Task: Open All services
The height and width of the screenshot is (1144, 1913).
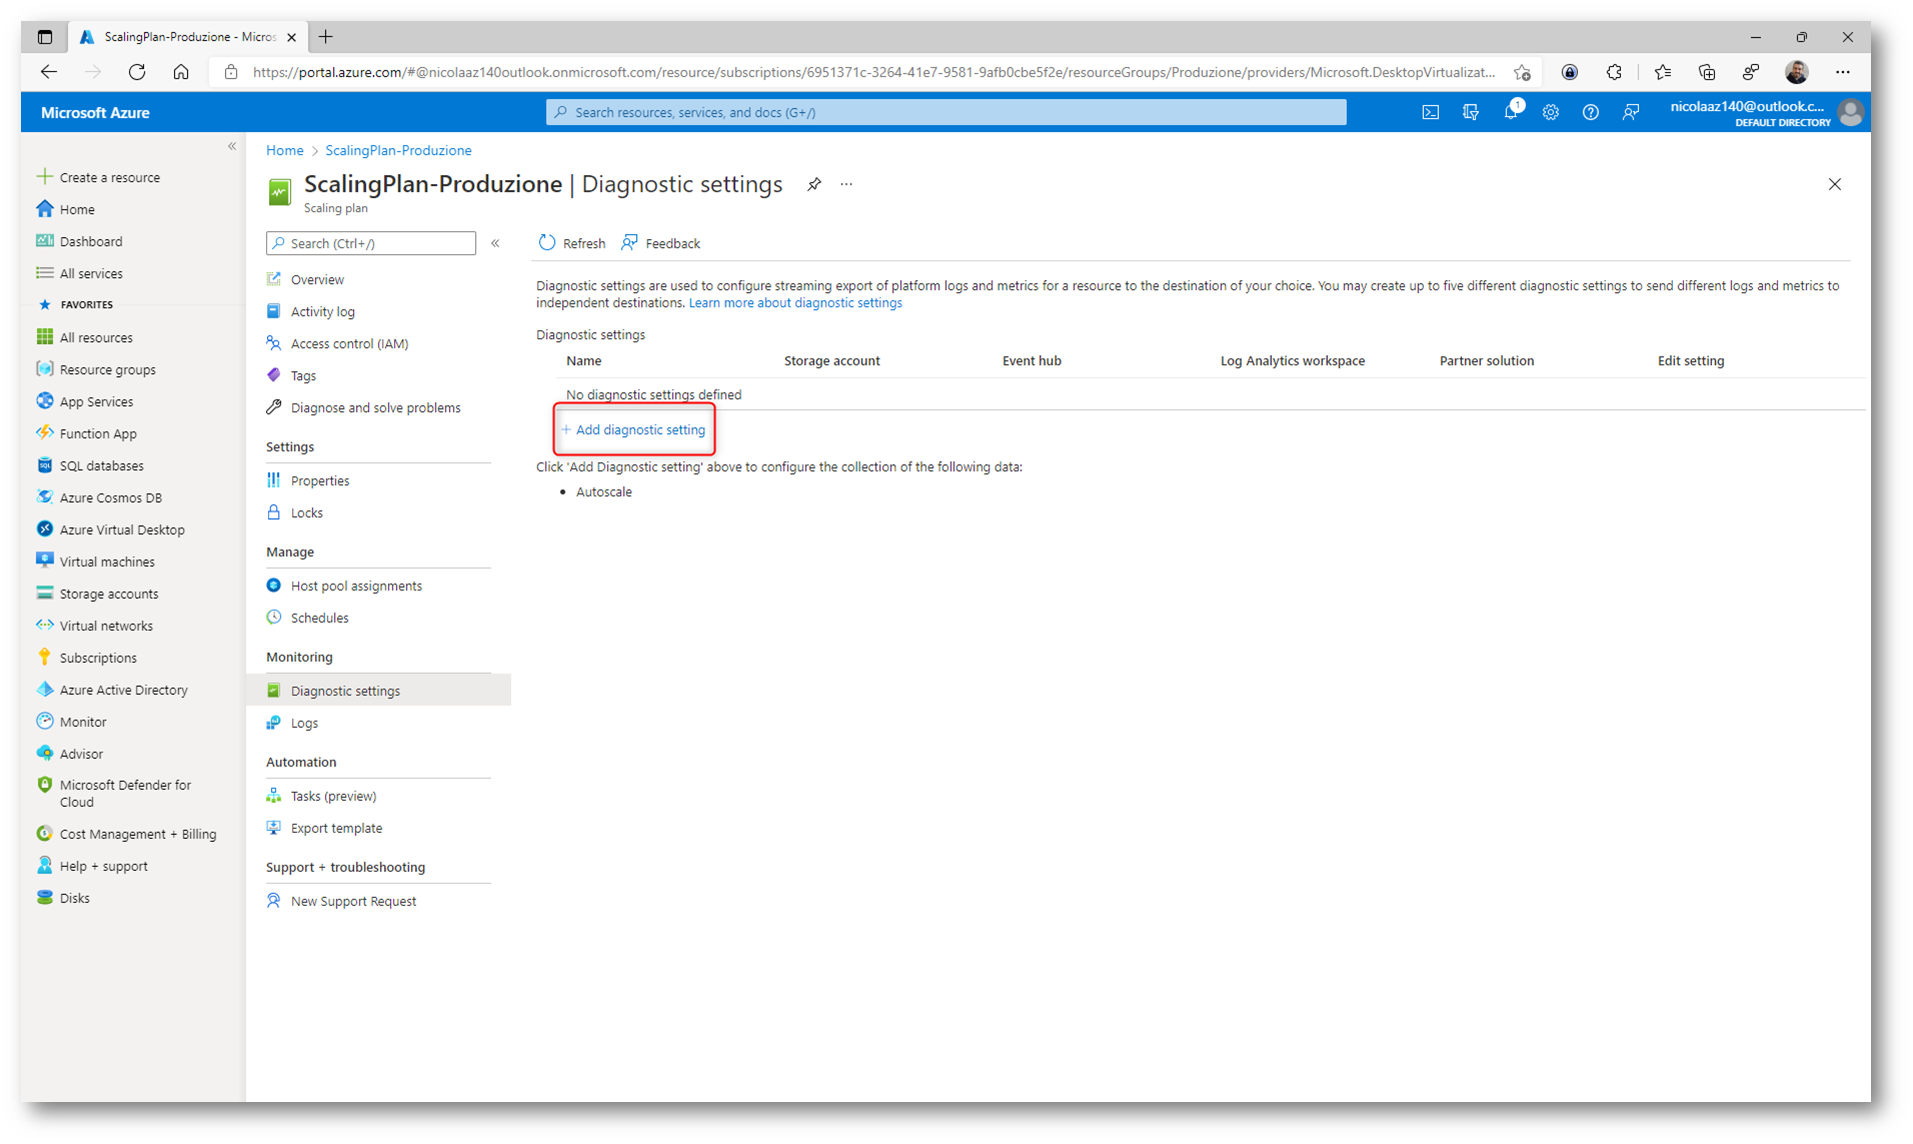Action: tap(91, 273)
